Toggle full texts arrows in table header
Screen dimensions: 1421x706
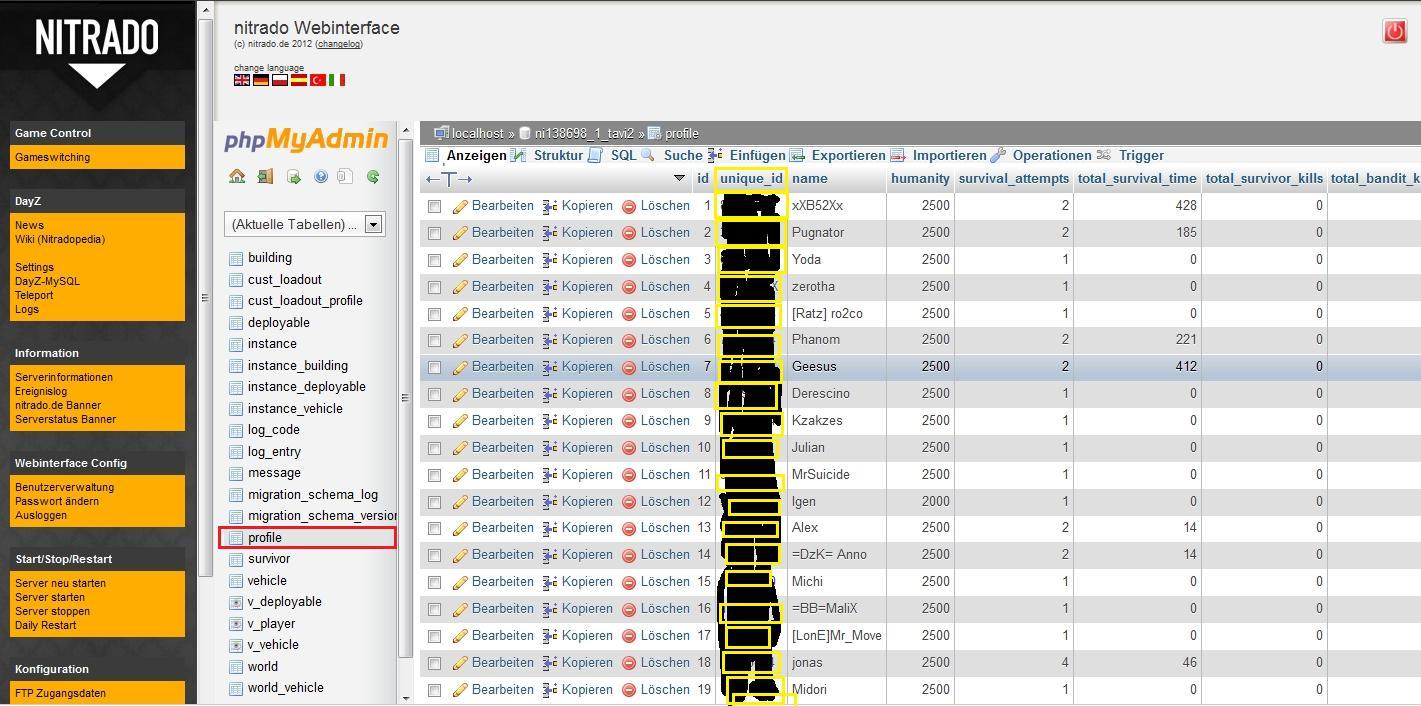point(449,179)
